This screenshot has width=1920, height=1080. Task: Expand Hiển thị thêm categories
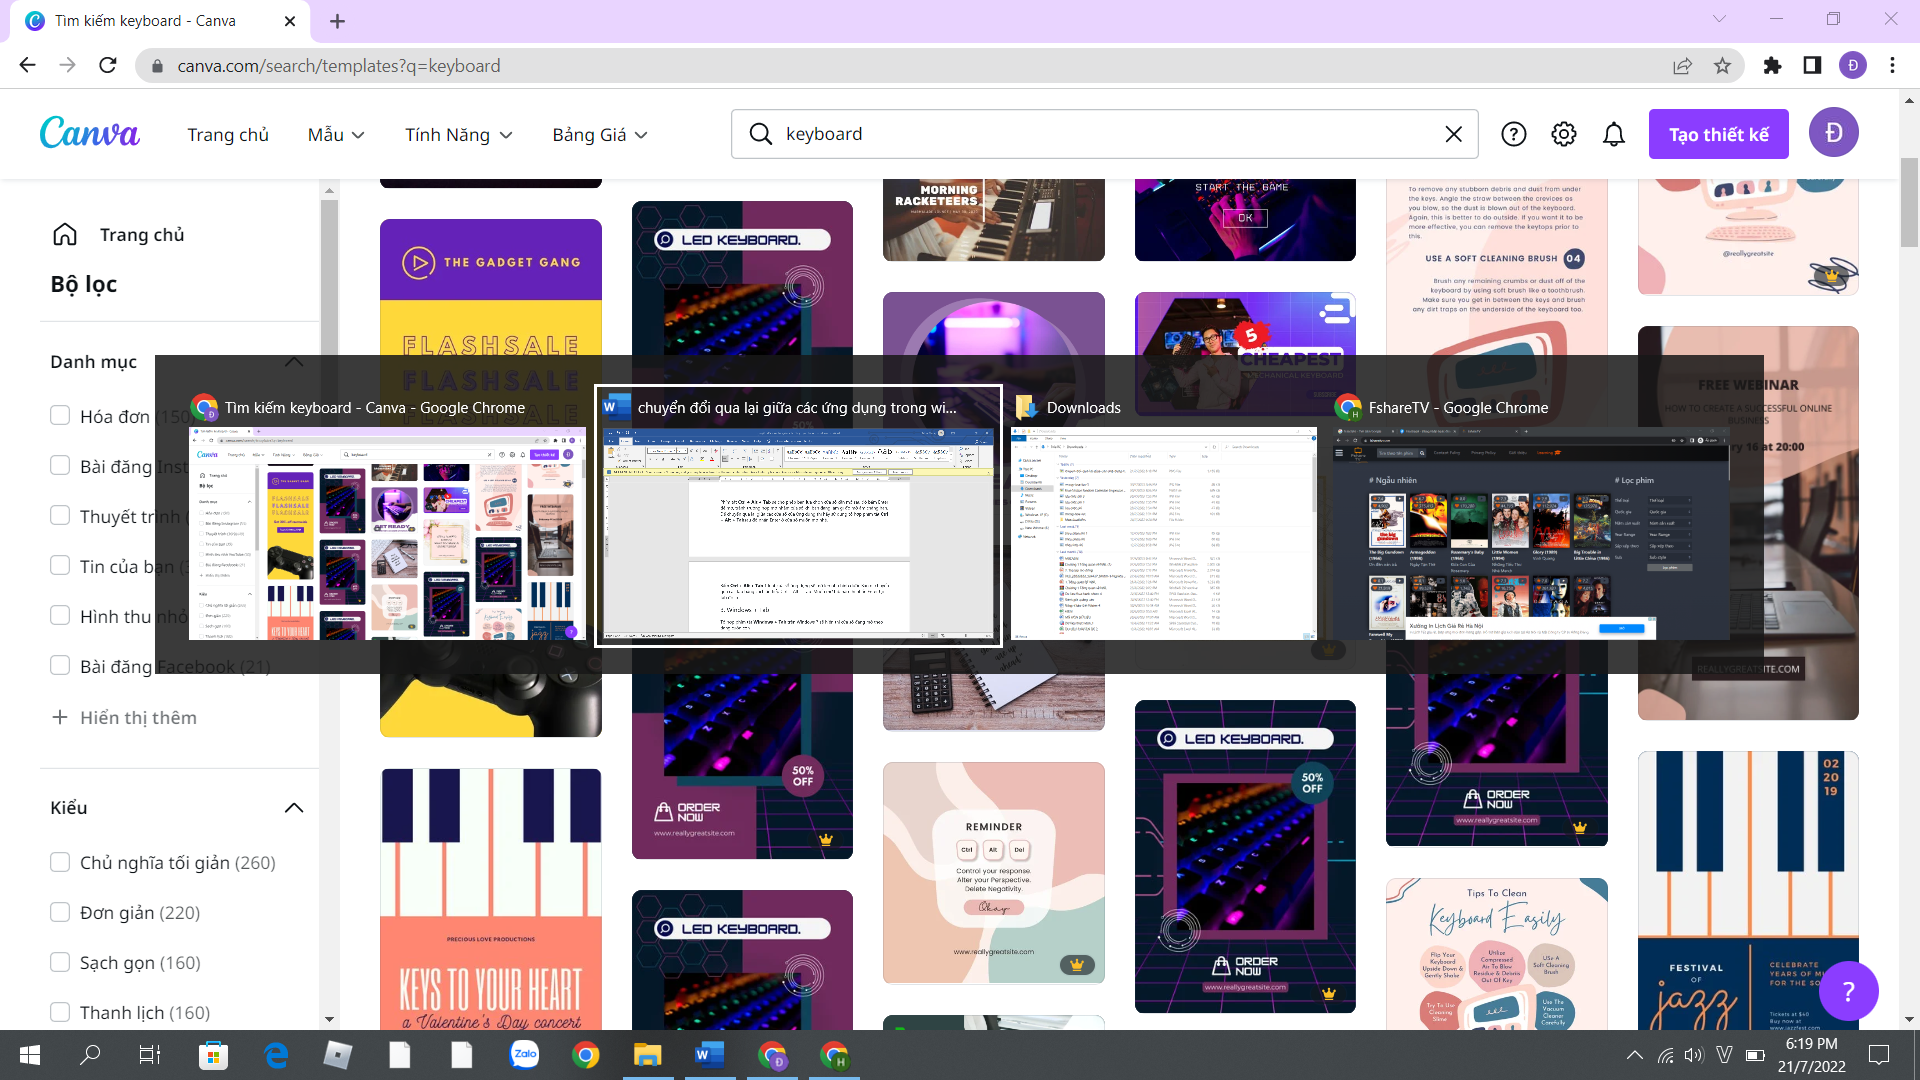[x=124, y=717]
